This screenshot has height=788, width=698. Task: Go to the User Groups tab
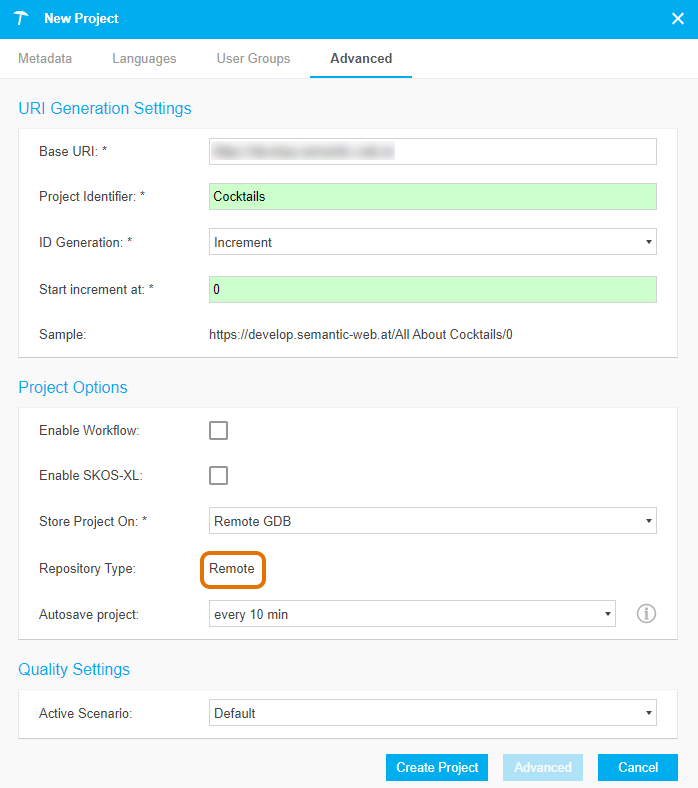[x=253, y=59]
